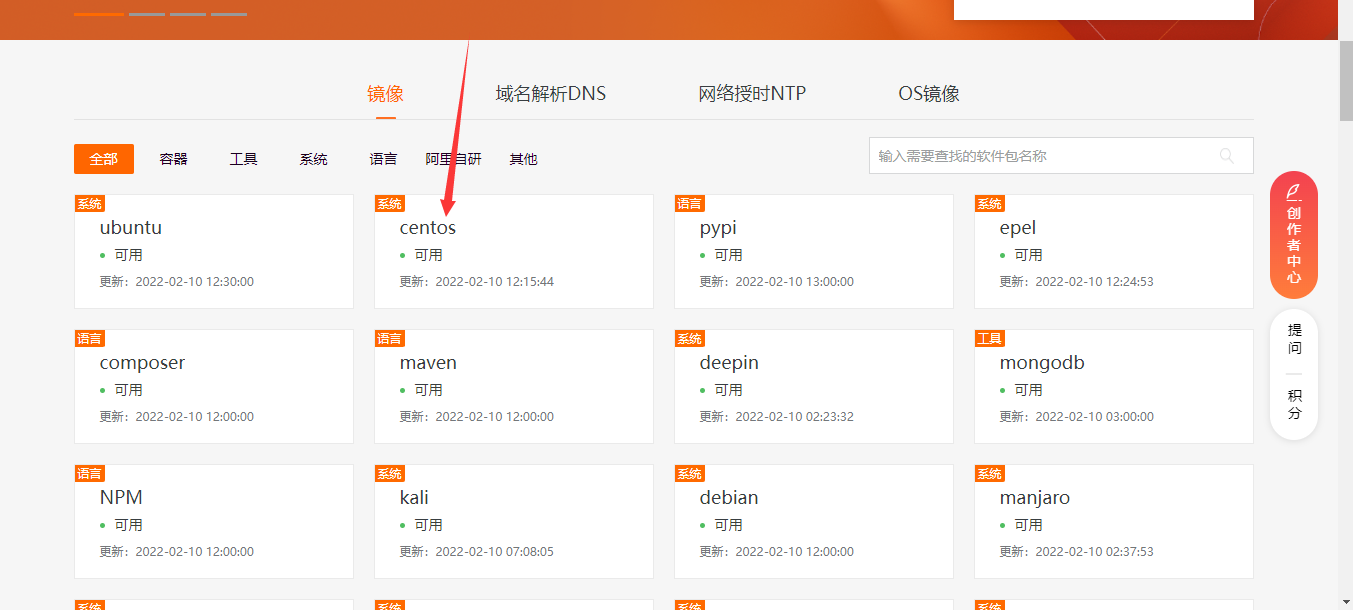Open the debian mirror card

click(x=814, y=521)
